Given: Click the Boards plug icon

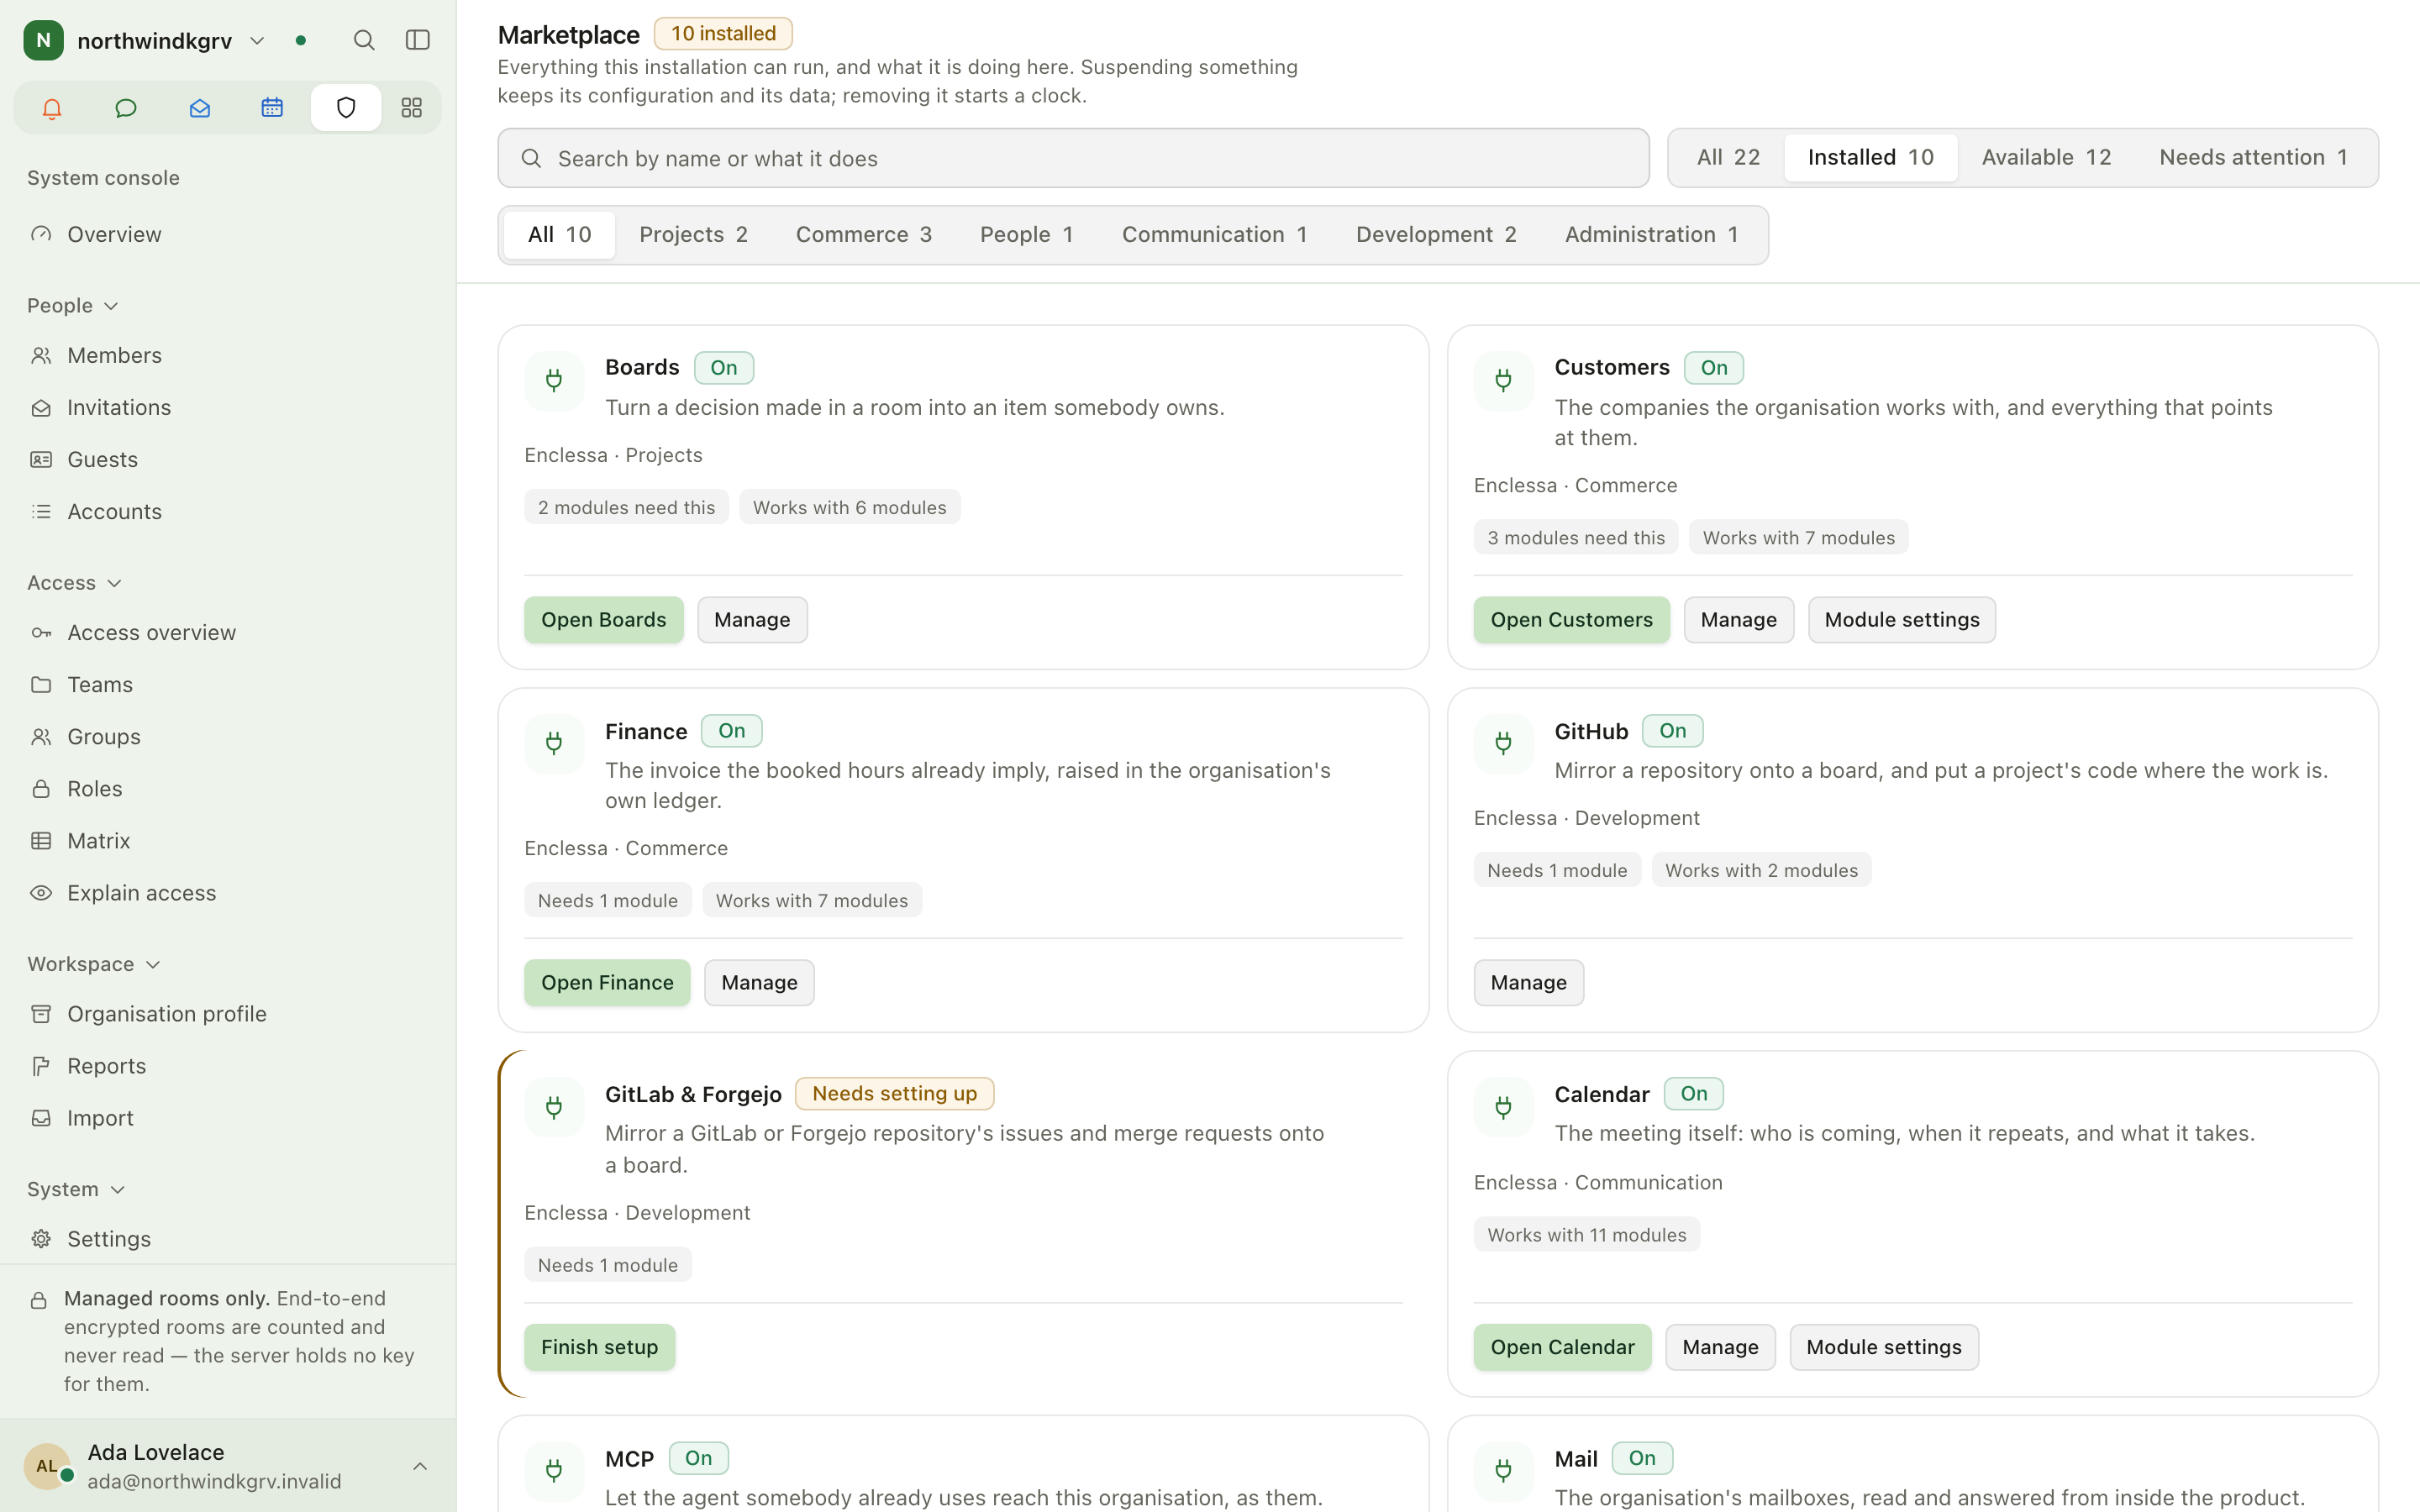Looking at the screenshot, I should [554, 380].
